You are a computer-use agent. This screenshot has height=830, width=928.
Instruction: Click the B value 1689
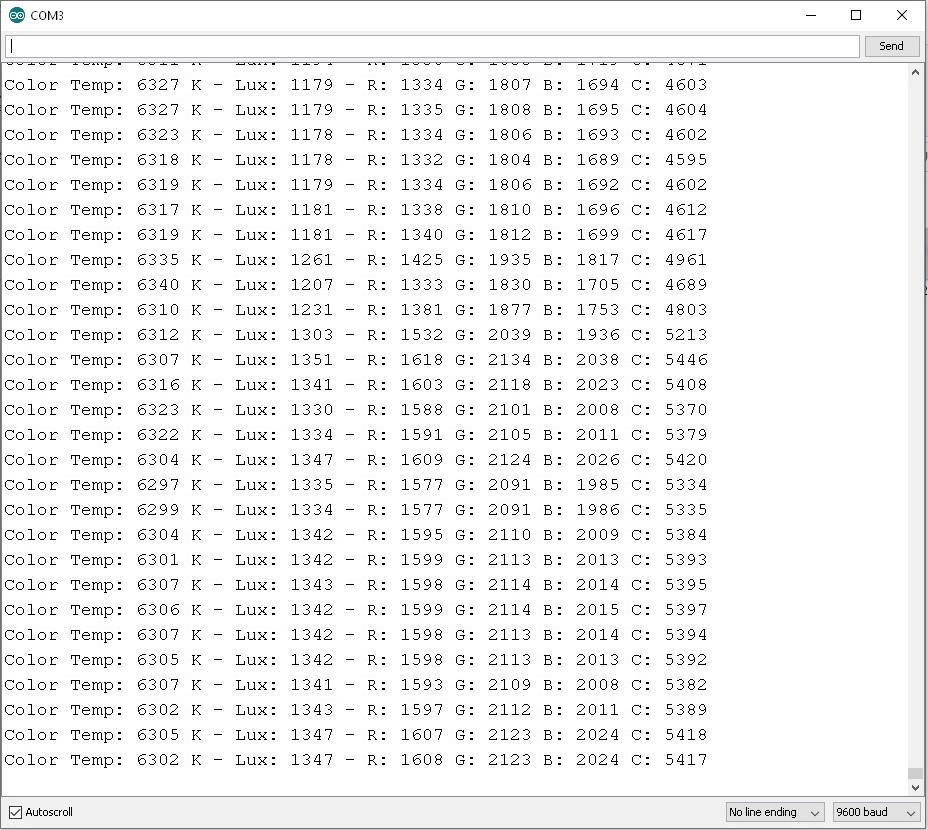[x=598, y=160]
